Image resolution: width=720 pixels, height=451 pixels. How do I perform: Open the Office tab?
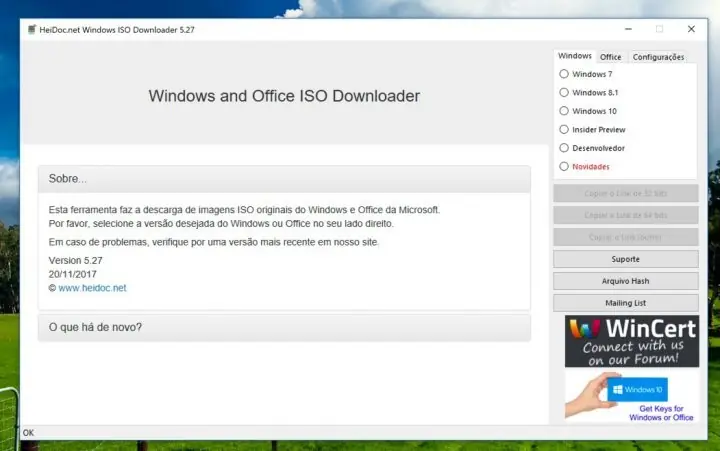(x=610, y=57)
